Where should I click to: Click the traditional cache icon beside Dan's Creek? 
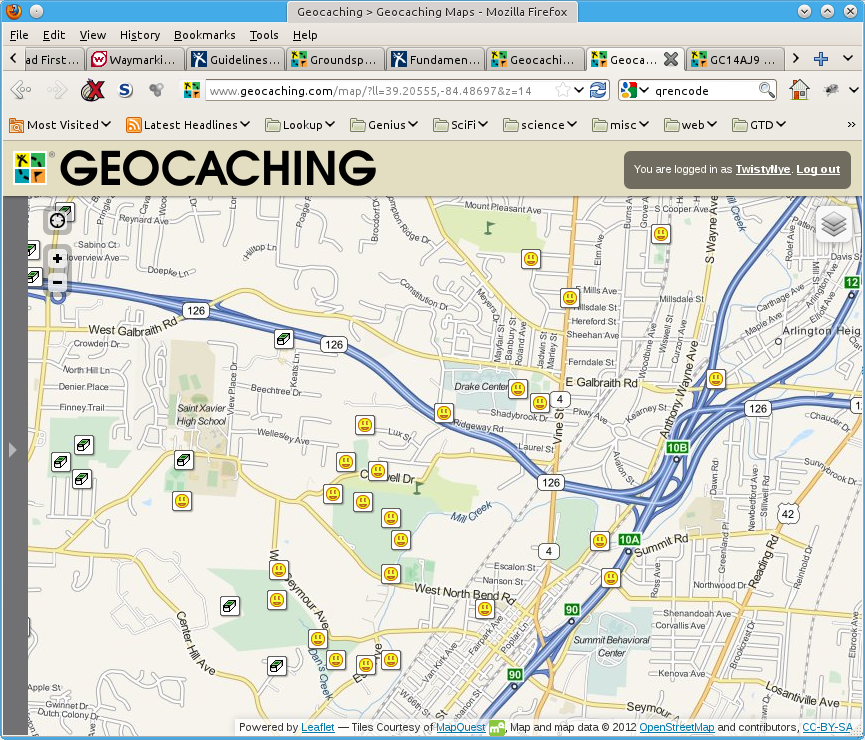pos(277,666)
